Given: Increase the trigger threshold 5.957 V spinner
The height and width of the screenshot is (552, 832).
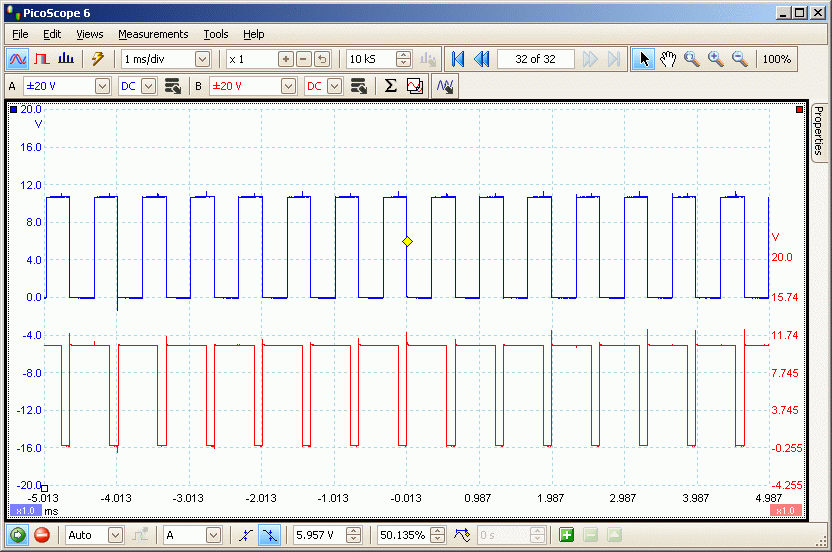Looking at the screenshot, I should 354,531.
